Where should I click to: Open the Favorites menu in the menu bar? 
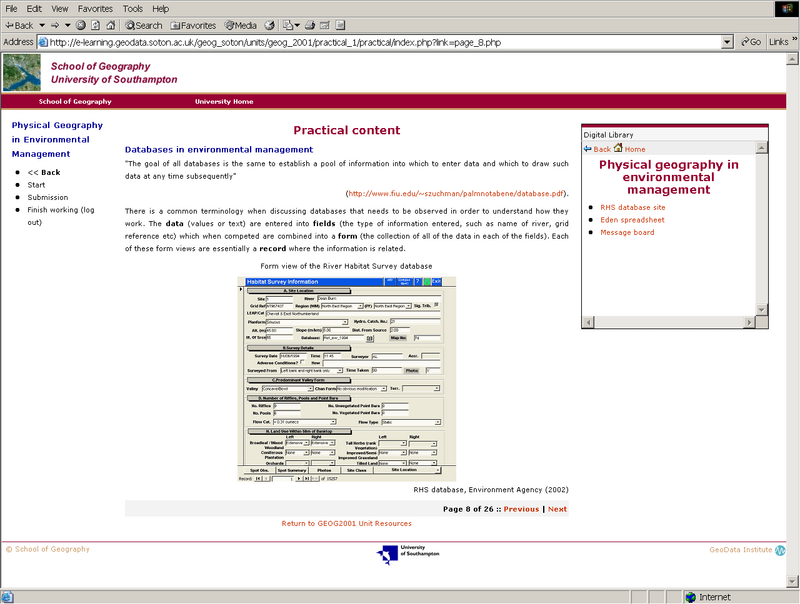pyautogui.click(x=95, y=9)
